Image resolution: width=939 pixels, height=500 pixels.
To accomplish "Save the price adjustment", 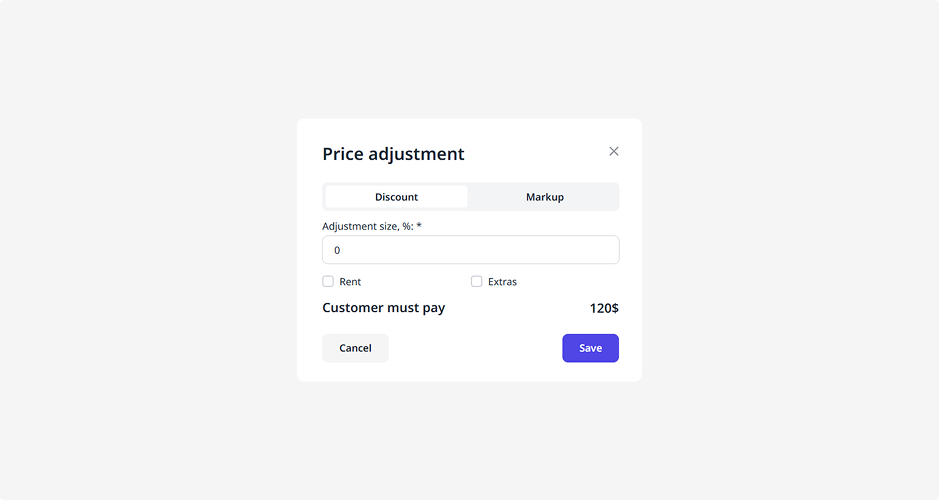I will coord(590,348).
